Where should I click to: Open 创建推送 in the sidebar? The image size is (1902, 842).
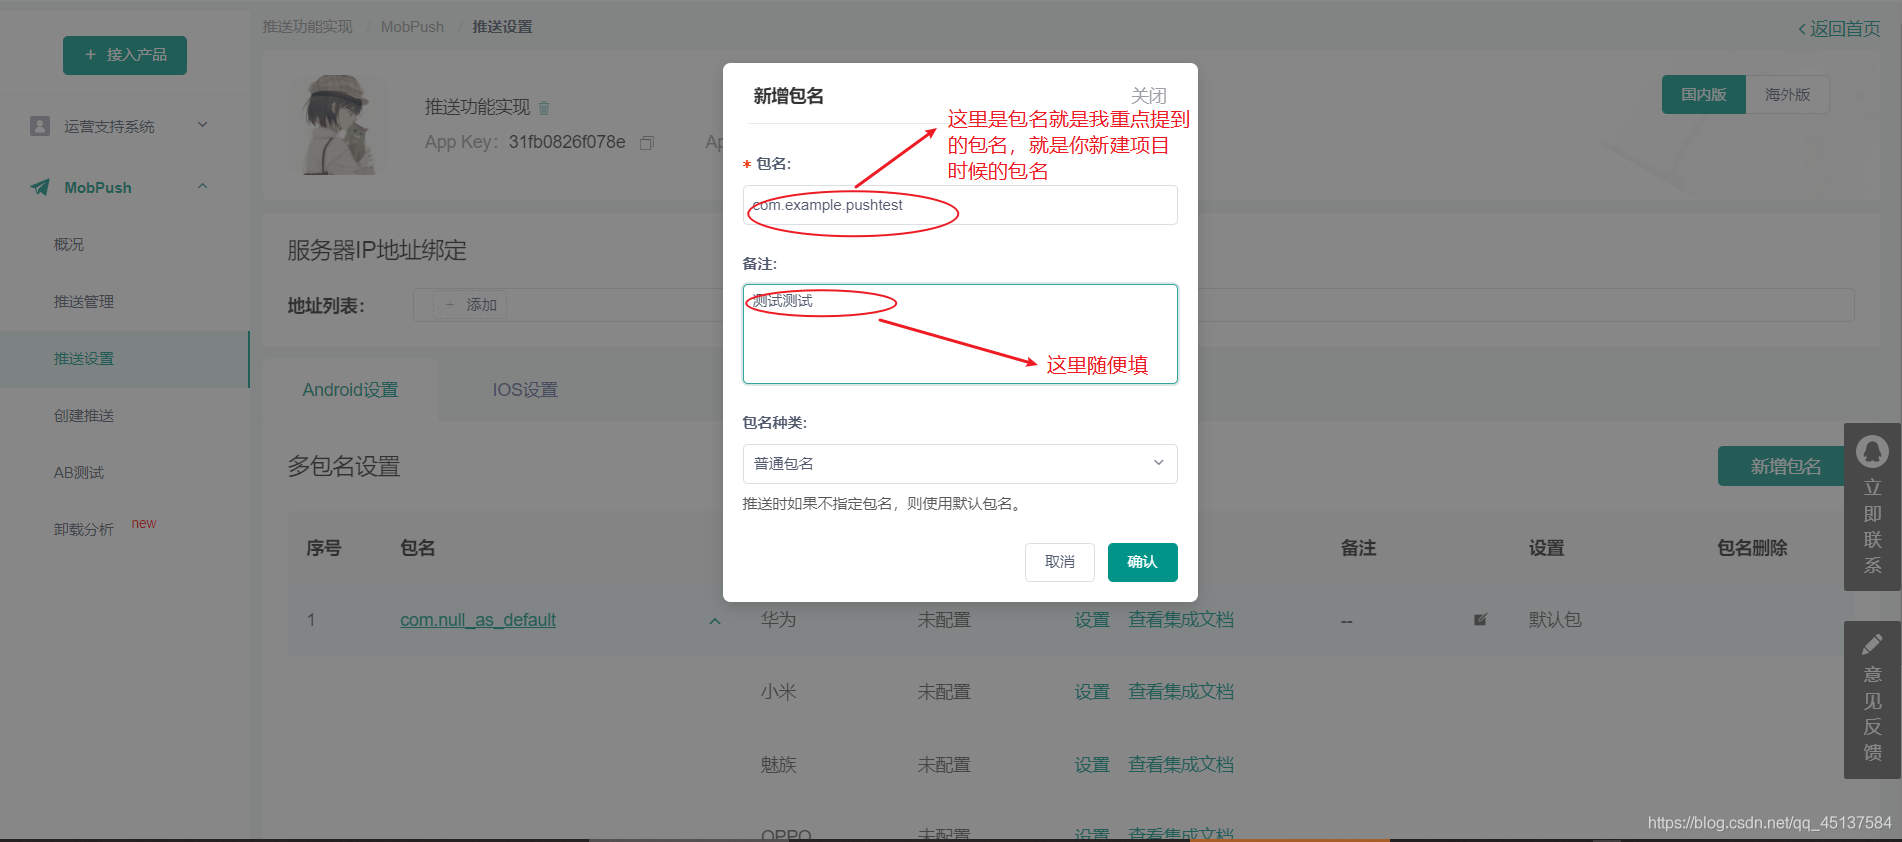coord(84,415)
